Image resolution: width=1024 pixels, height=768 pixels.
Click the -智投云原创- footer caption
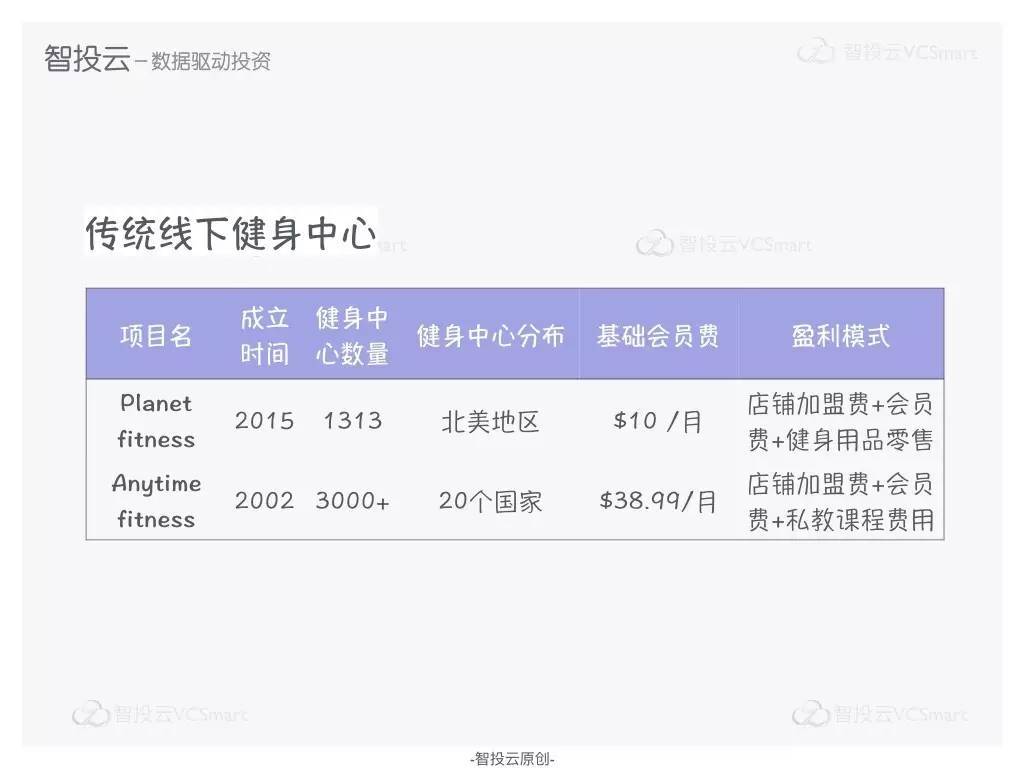click(512, 759)
